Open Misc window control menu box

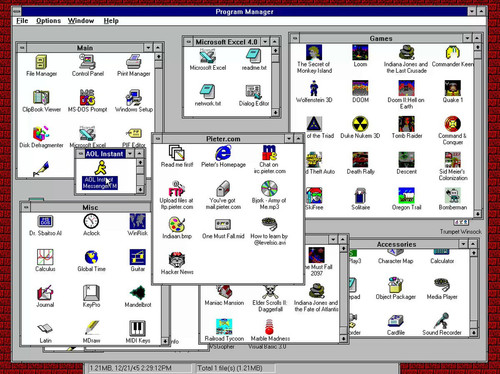click(26, 207)
